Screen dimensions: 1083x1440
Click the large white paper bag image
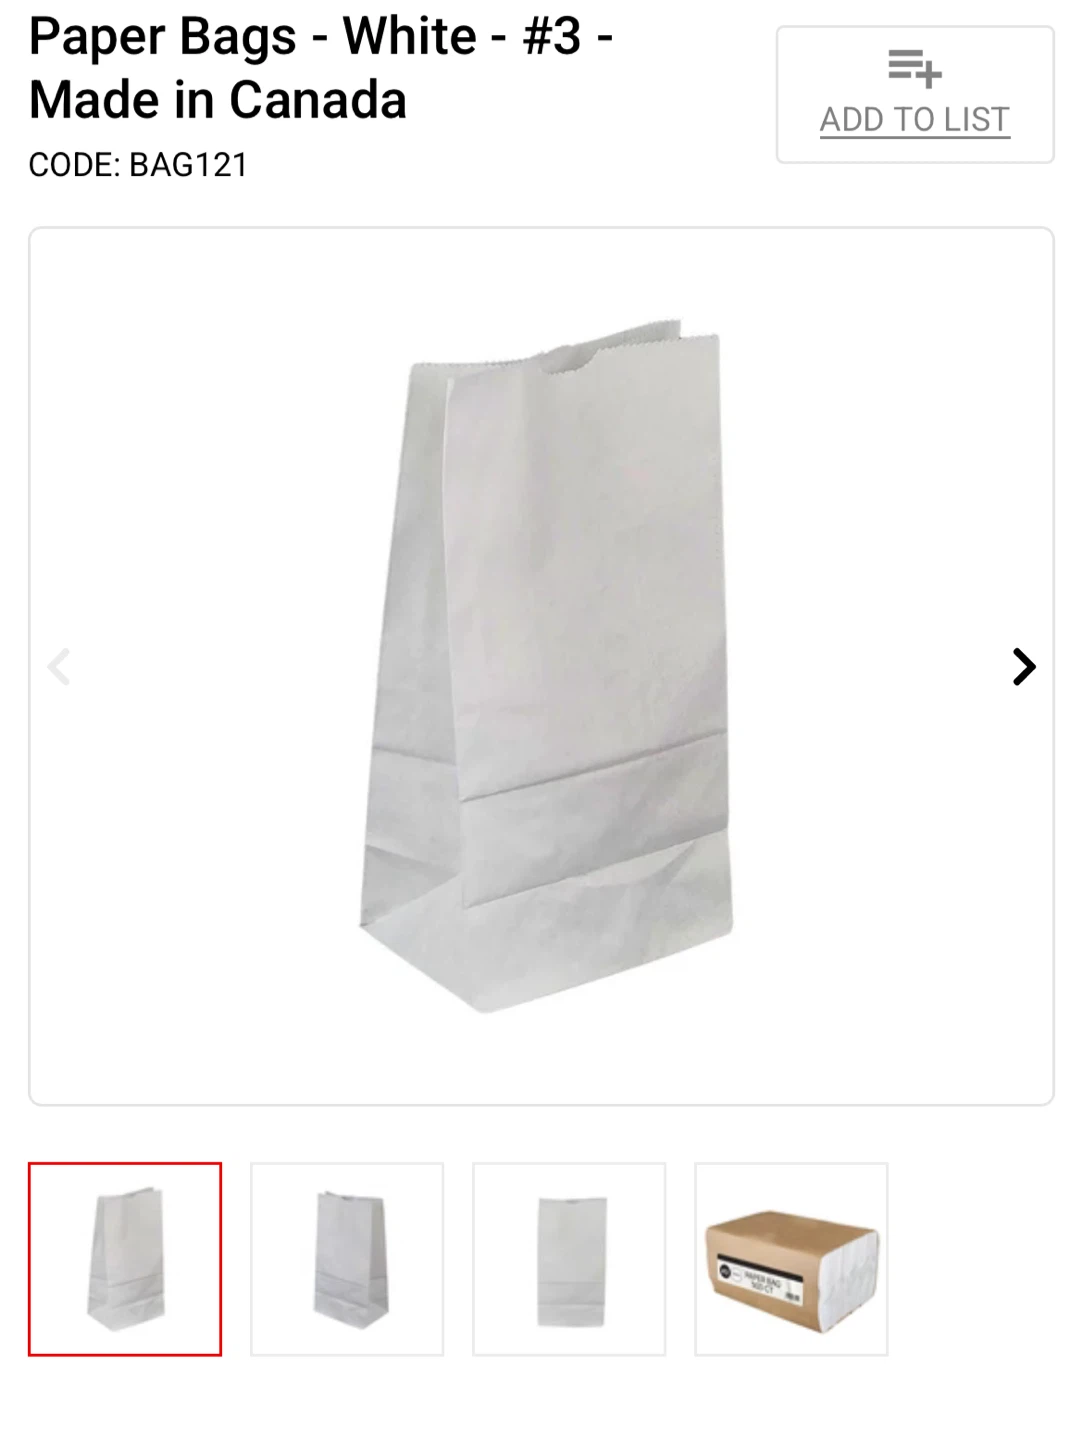545,665
